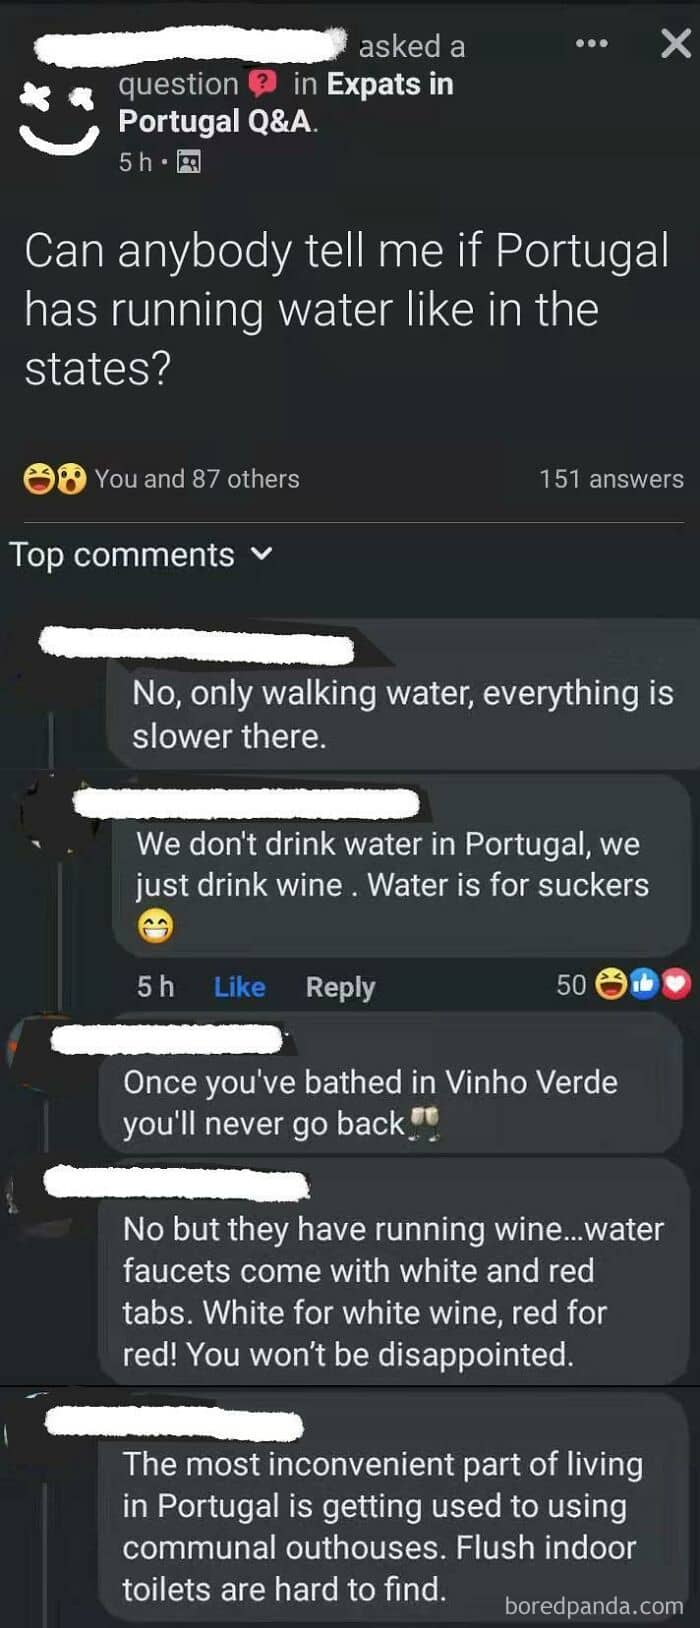Image resolution: width=700 pixels, height=1628 pixels.
Task: Click the heart reaction icon beside 50
Action: pyautogui.click(x=678, y=985)
